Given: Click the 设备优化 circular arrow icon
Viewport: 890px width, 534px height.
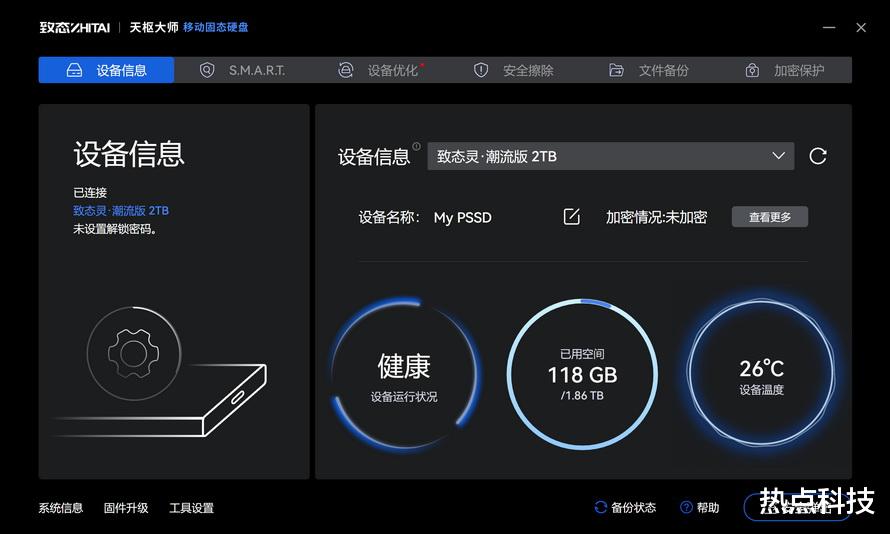Looking at the screenshot, I should tap(346, 70).
